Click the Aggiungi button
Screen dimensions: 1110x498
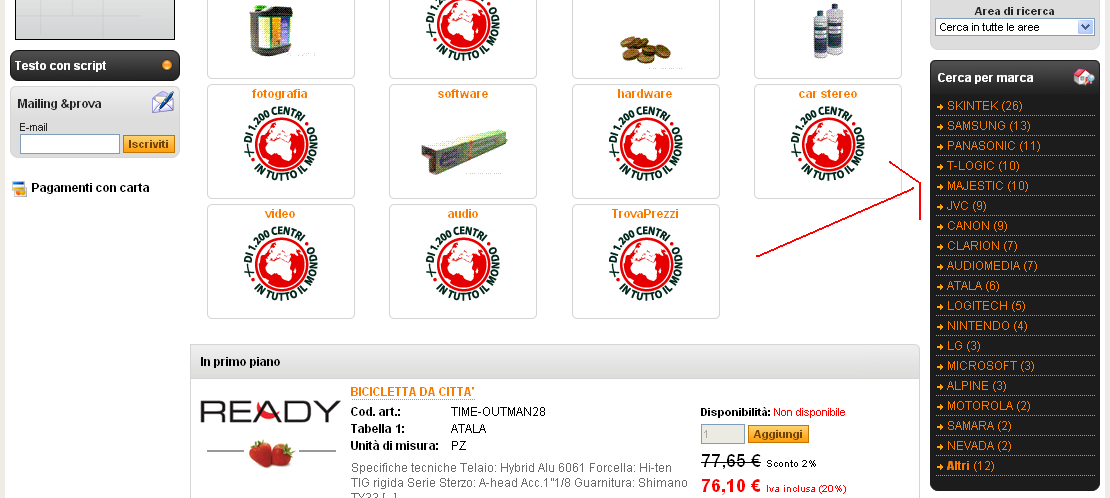(778, 434)
